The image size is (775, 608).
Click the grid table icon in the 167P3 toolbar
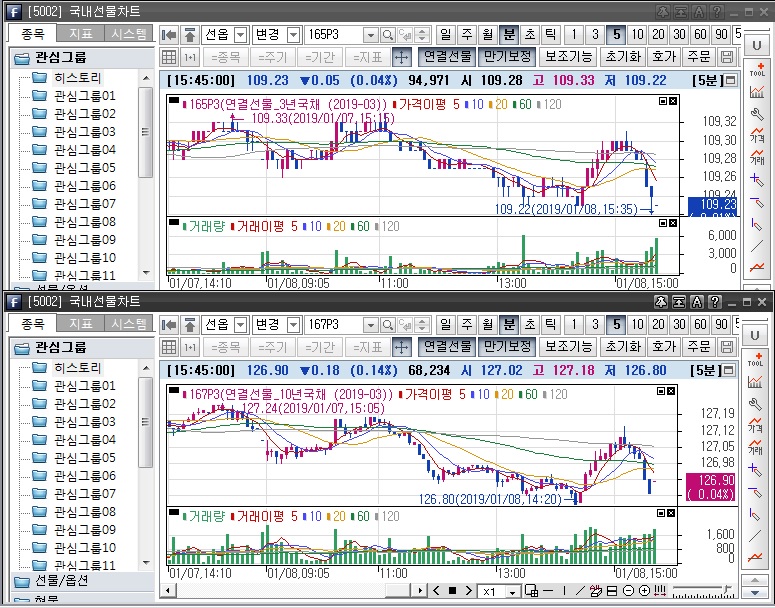(x=169, y=347)
